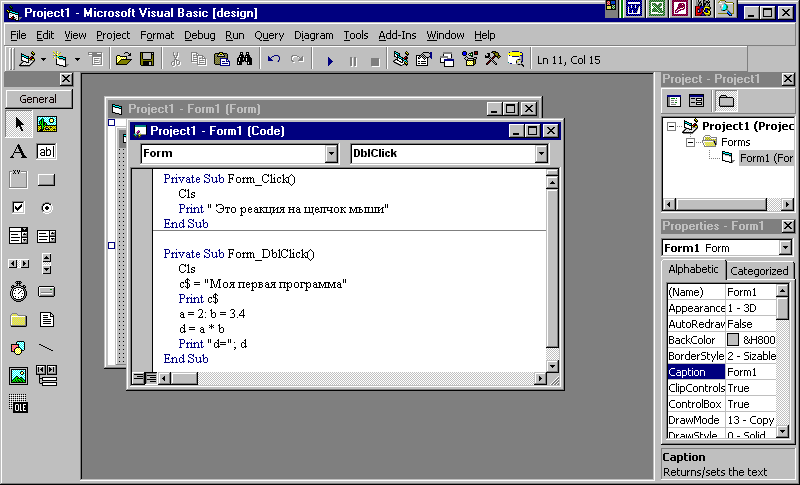Screen dimensions: 800x485
Task: Select the Label control tool
Action: tap(18, 151)
